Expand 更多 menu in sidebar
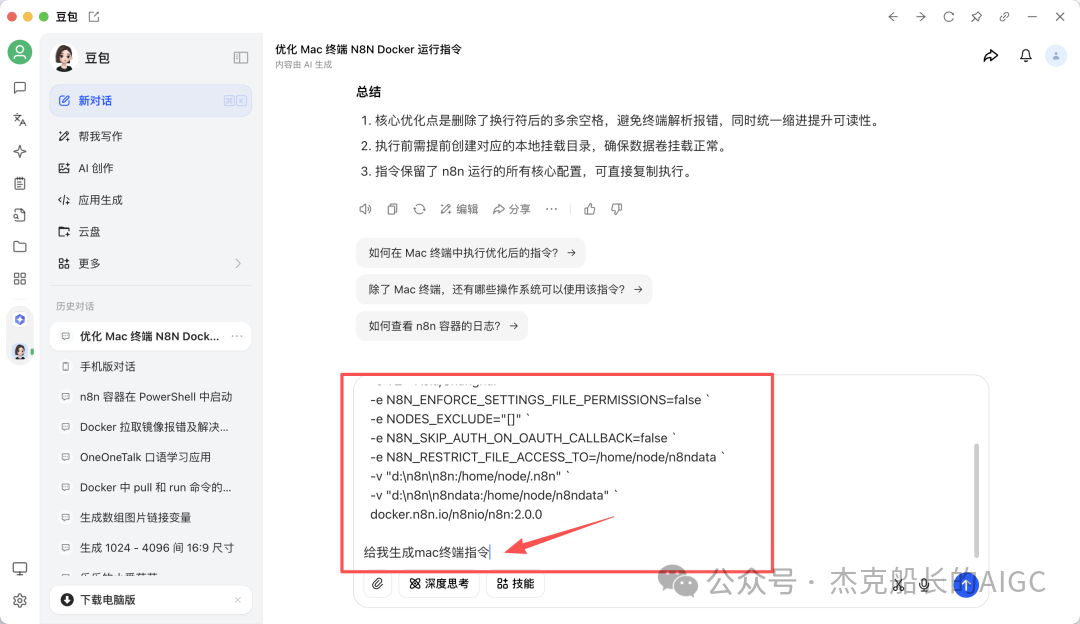 click(151, 264)
